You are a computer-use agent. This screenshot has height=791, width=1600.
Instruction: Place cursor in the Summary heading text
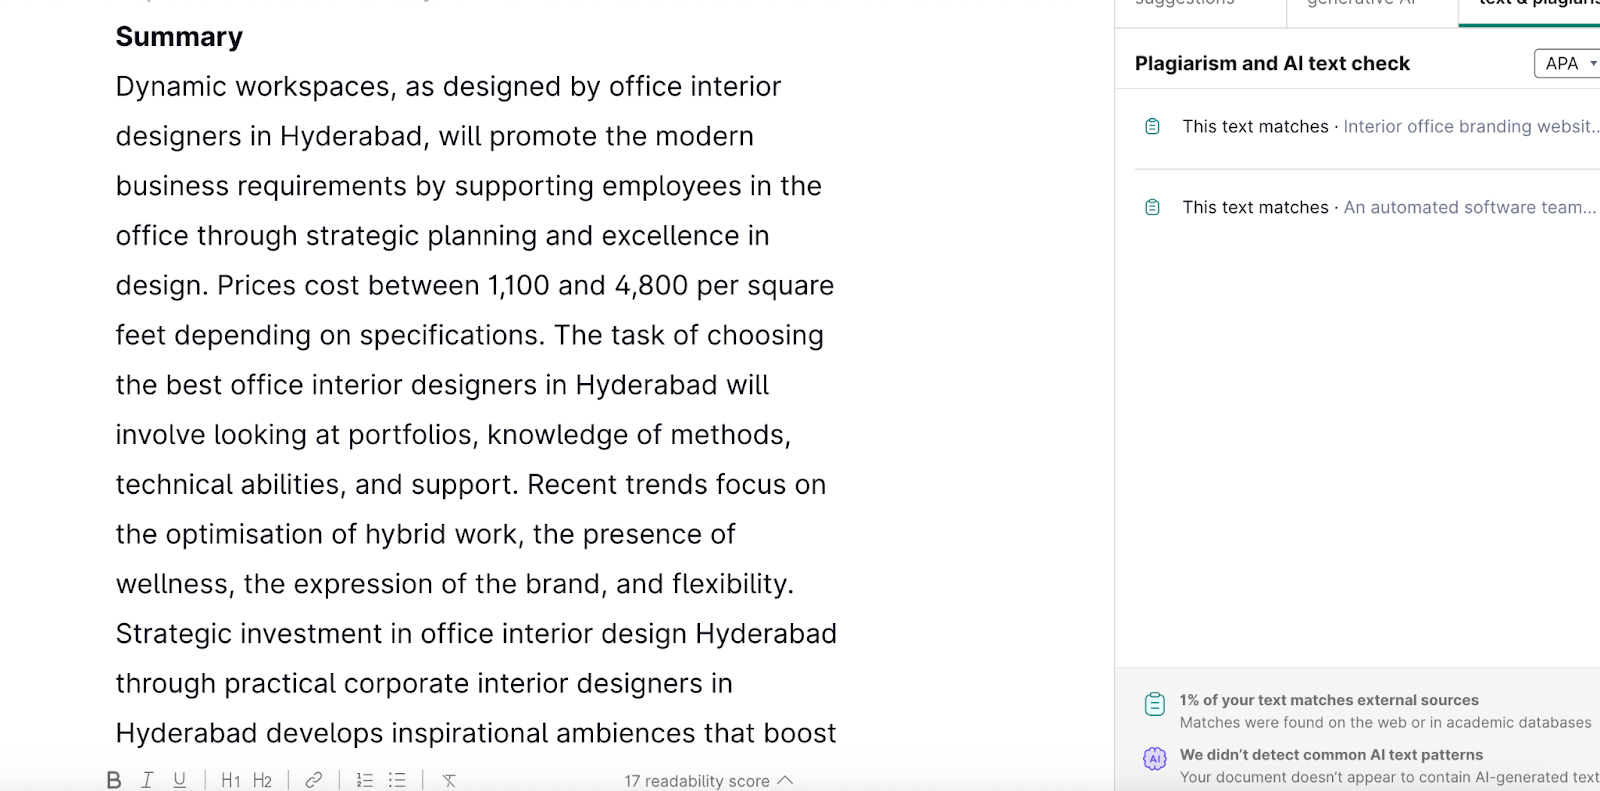click(x=179, y=37)
